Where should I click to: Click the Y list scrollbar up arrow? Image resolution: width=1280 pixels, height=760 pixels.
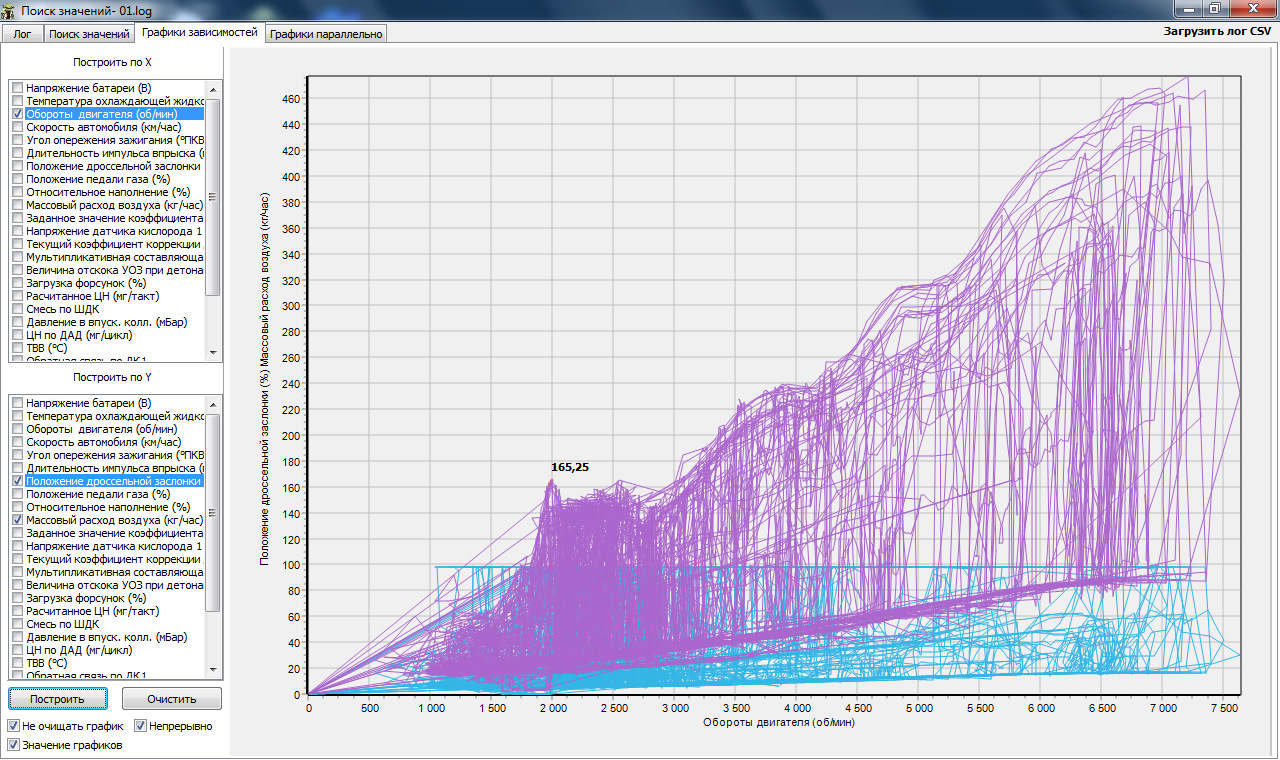pos(212,404)
